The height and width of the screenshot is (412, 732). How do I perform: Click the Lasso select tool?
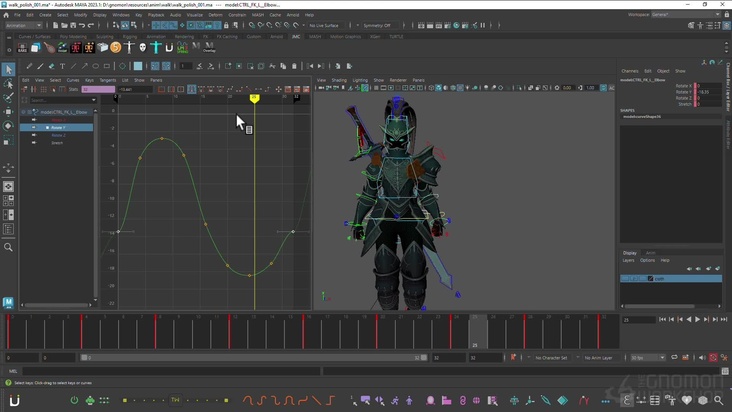[x=8, y=84]
